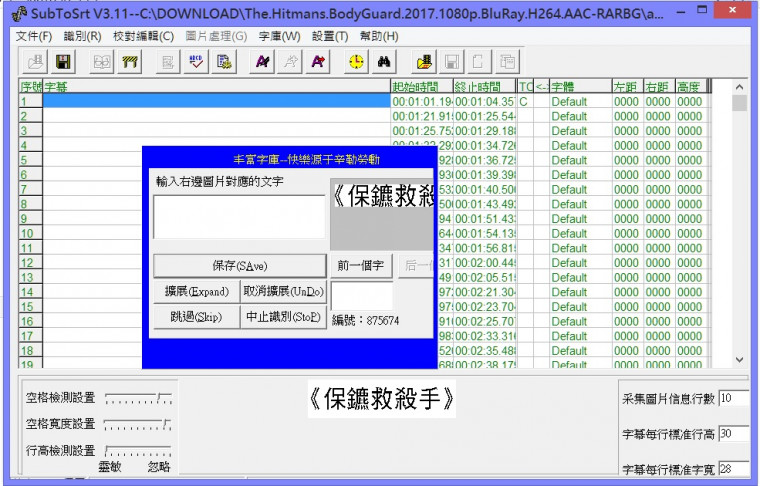
Task: Click start time 00:01:21.91 cell
Action: [x=422, y=116]
